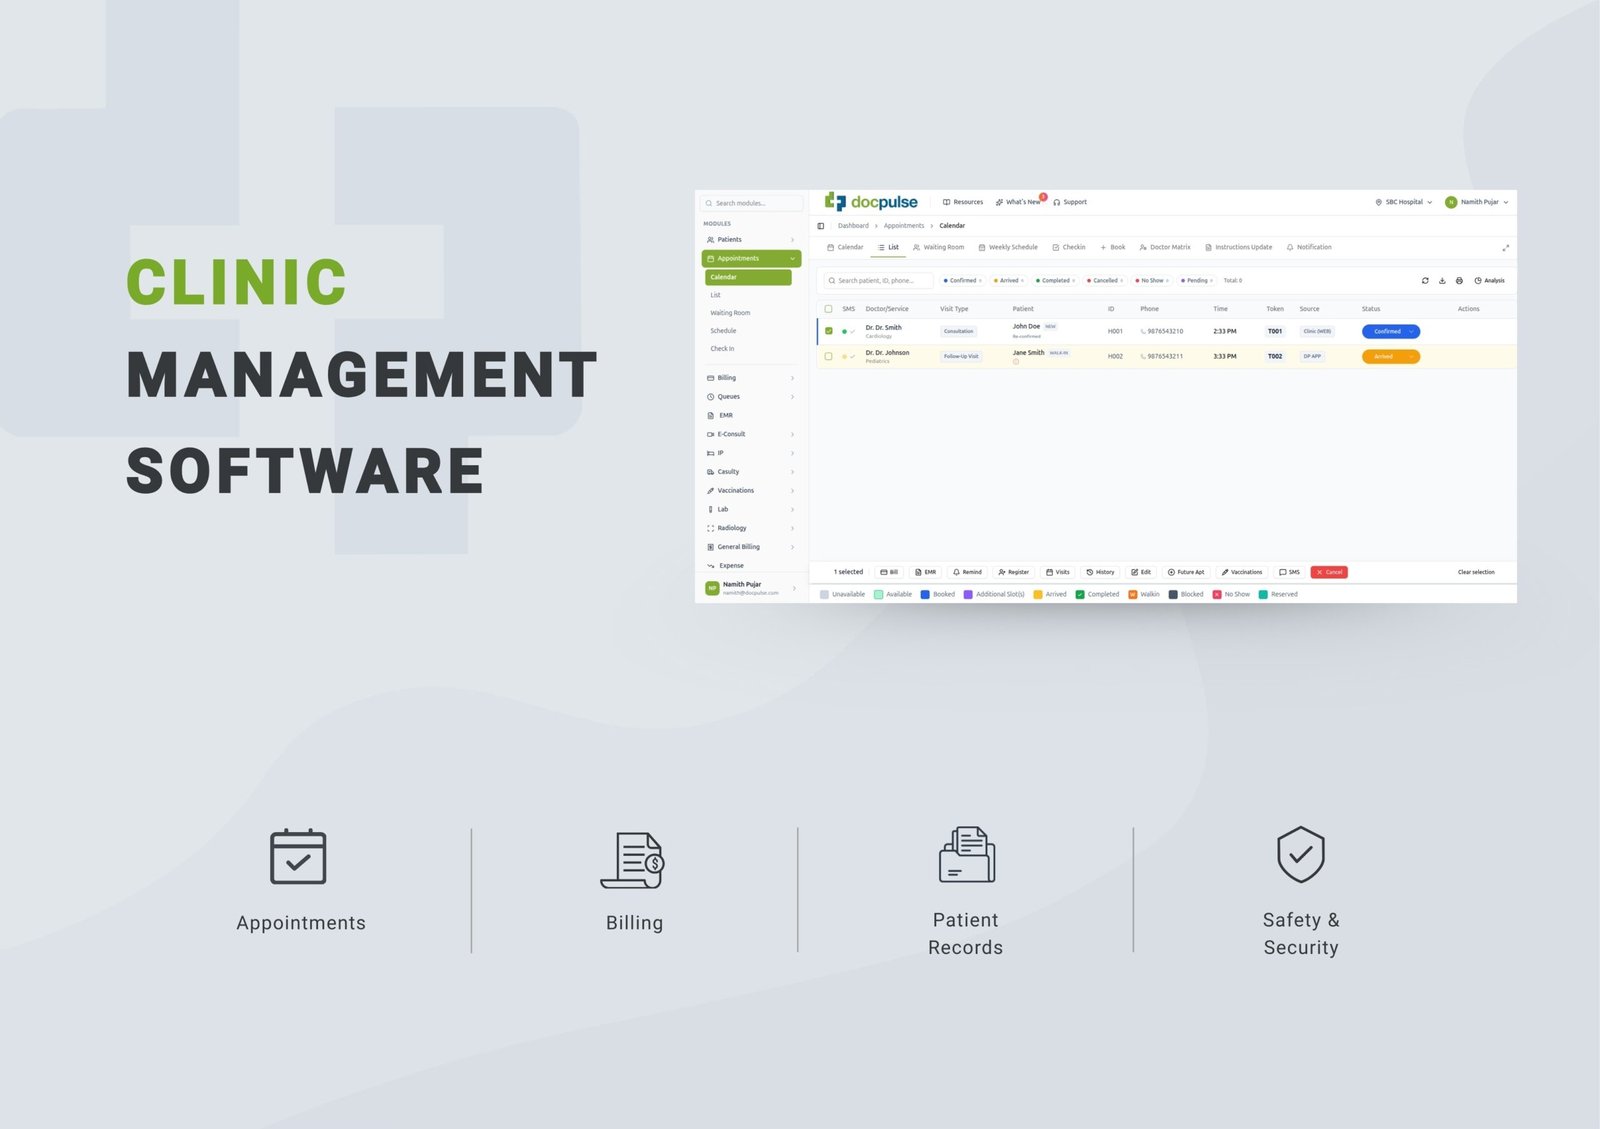Uncheck the Dr. Smith appointment row checkbox

828,331
